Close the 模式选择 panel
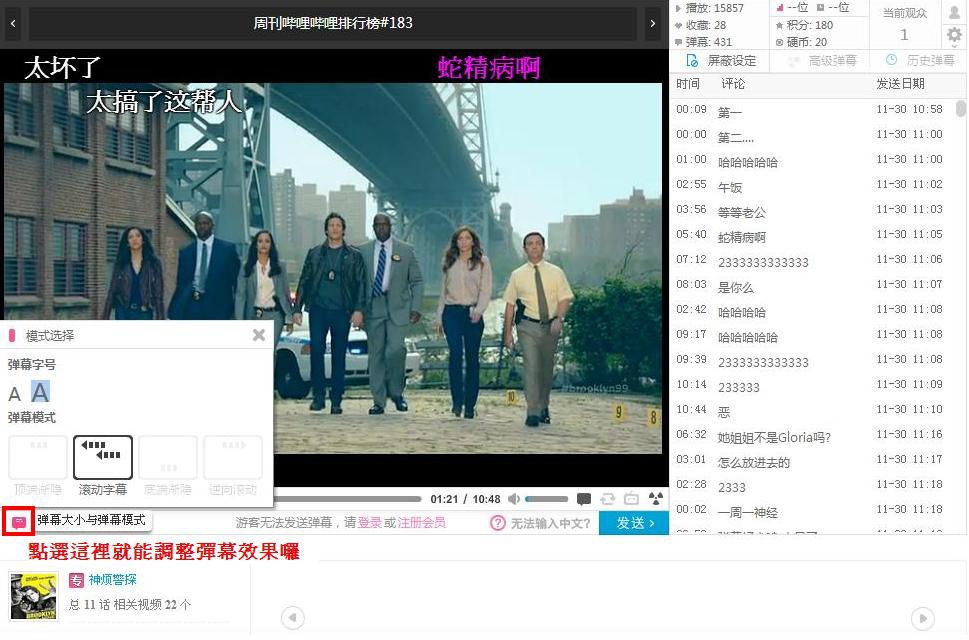This screenshot has width=969, height=640. (x=259, y=335)
